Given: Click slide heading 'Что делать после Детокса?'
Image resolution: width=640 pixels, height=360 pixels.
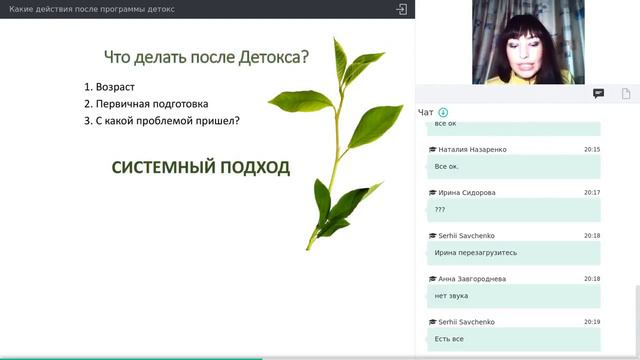Looking at the screenshot, I should tap(206, 57).
